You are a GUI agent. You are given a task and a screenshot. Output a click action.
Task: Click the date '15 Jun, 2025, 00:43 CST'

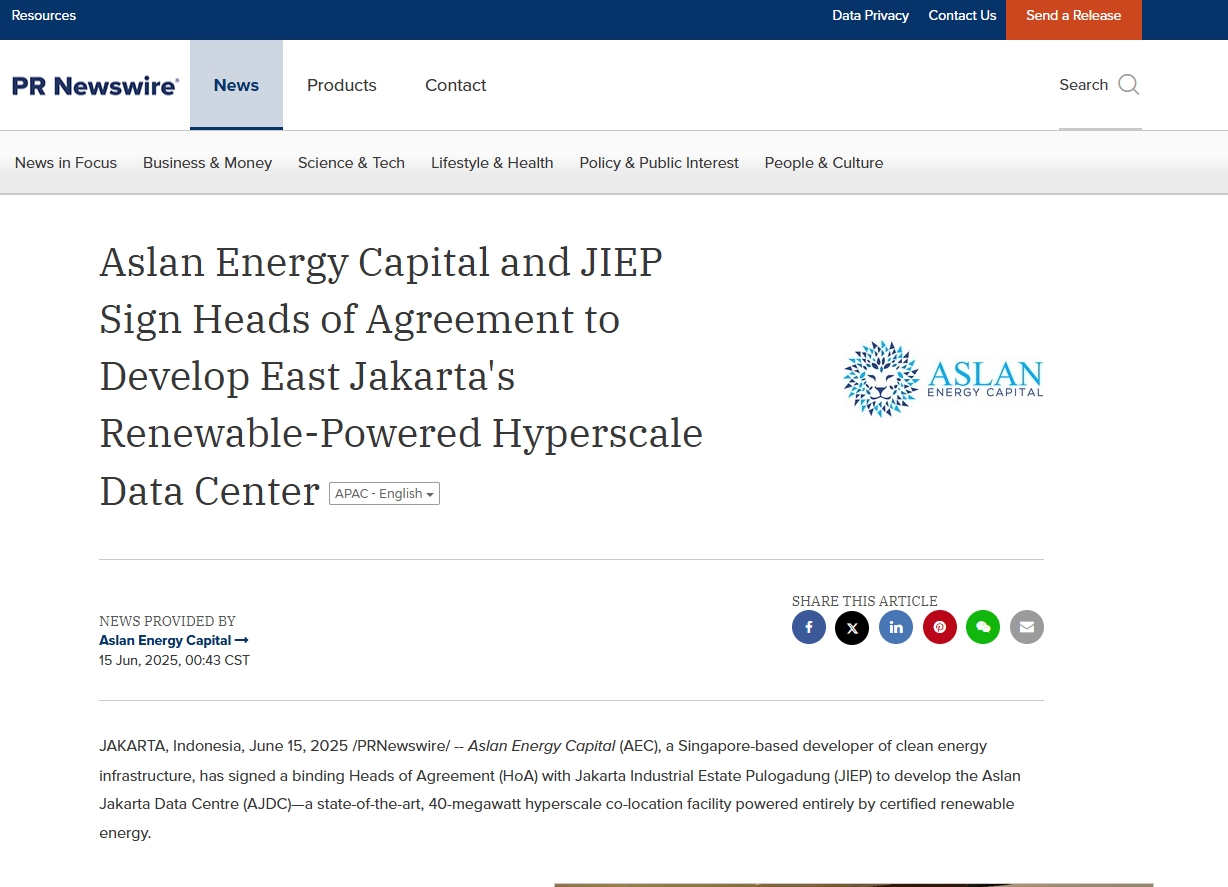coord(174,660)
